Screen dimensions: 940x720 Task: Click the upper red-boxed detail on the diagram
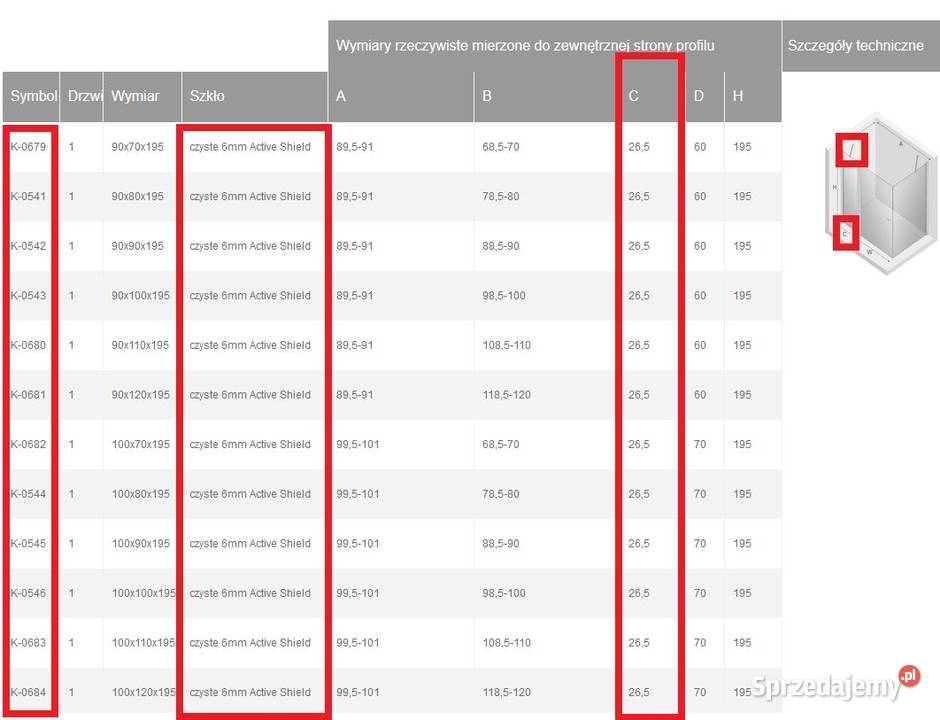[x=851, y=150]
